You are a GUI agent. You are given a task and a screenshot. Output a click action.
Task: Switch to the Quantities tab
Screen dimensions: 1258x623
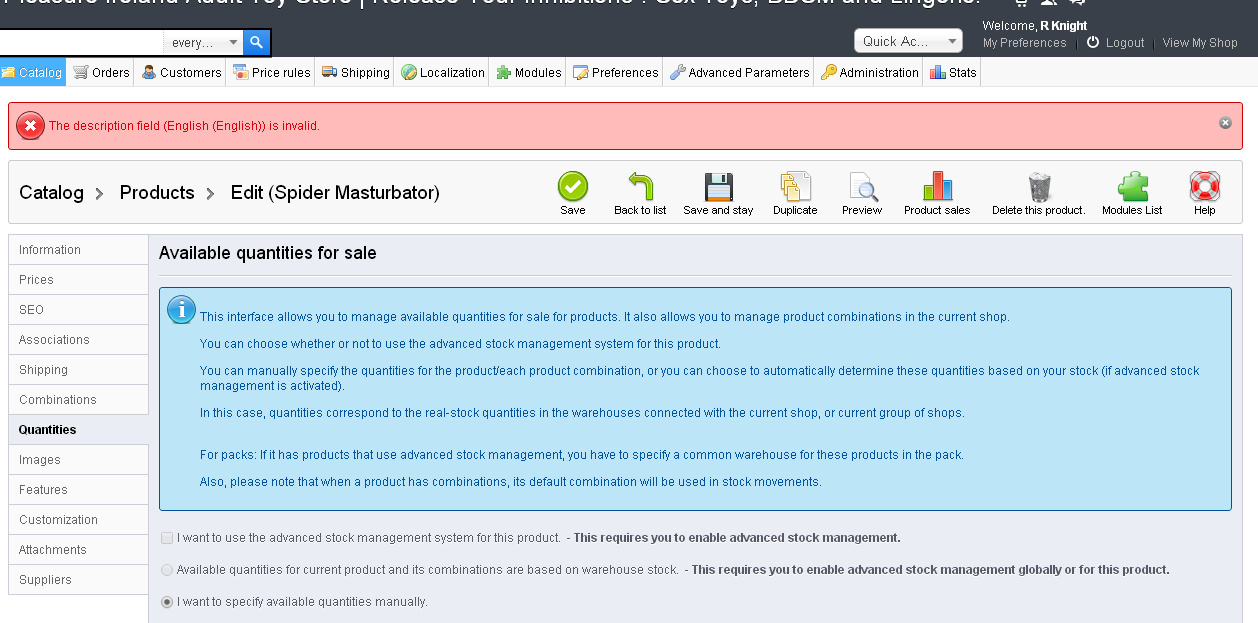click(x=78, y=430)
